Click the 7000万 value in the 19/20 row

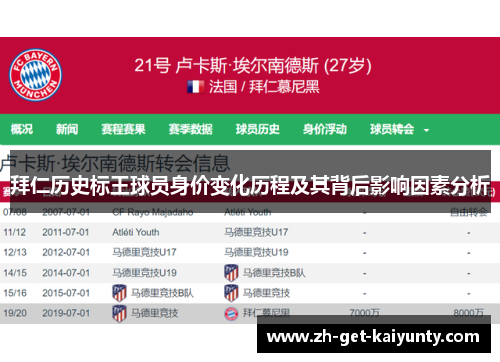tap(364, 313)
